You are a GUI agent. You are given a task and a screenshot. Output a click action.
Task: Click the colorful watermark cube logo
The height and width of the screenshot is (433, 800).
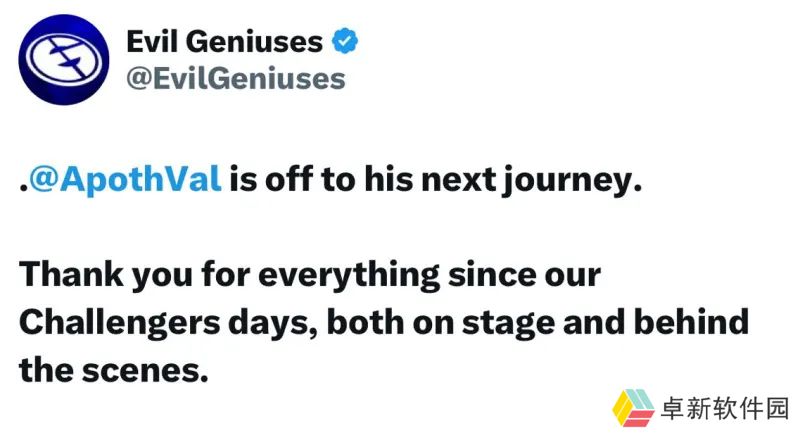pos(633,407)
